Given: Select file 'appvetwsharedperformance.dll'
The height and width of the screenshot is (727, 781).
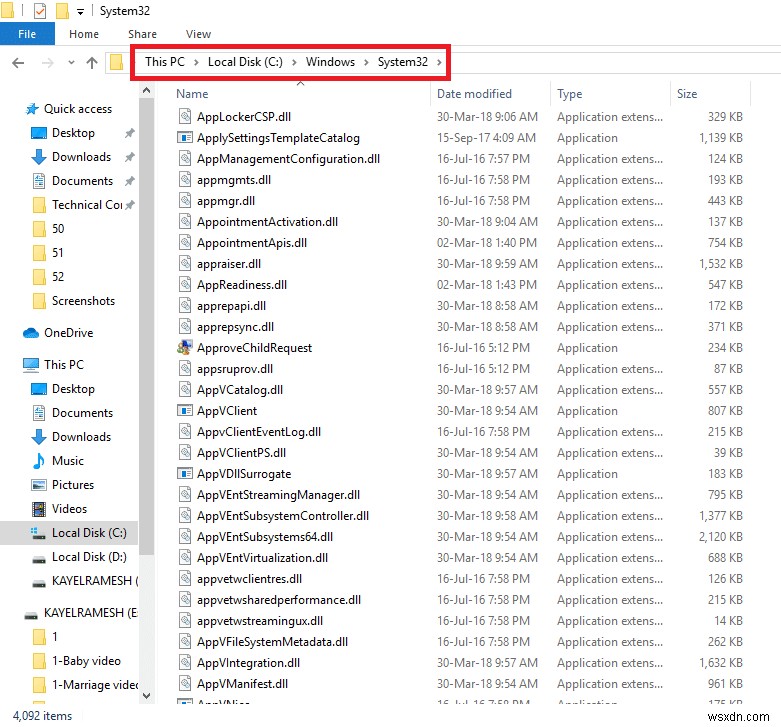Looking at the screenshot, I should (x=278, y=600).
